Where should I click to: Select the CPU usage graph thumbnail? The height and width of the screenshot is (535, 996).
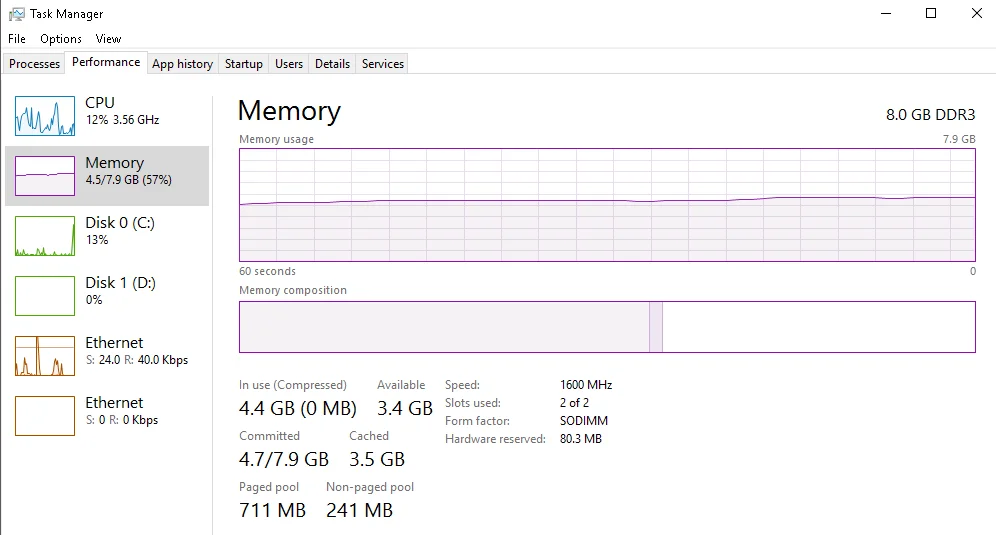pyautogui.click(x=45, y=116)
